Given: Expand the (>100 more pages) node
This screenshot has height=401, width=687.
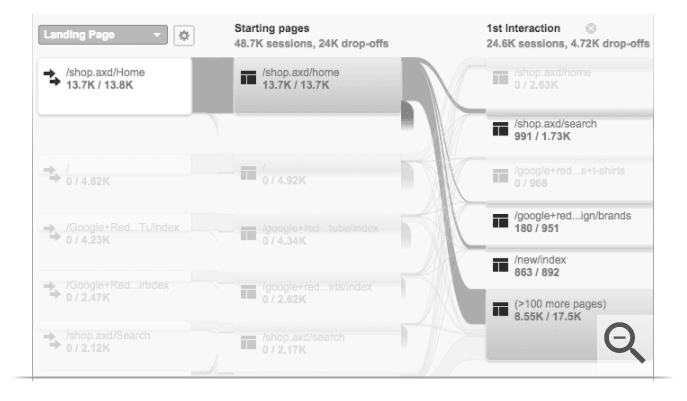Looking at the screenshot, I should [x=569, y=324].
